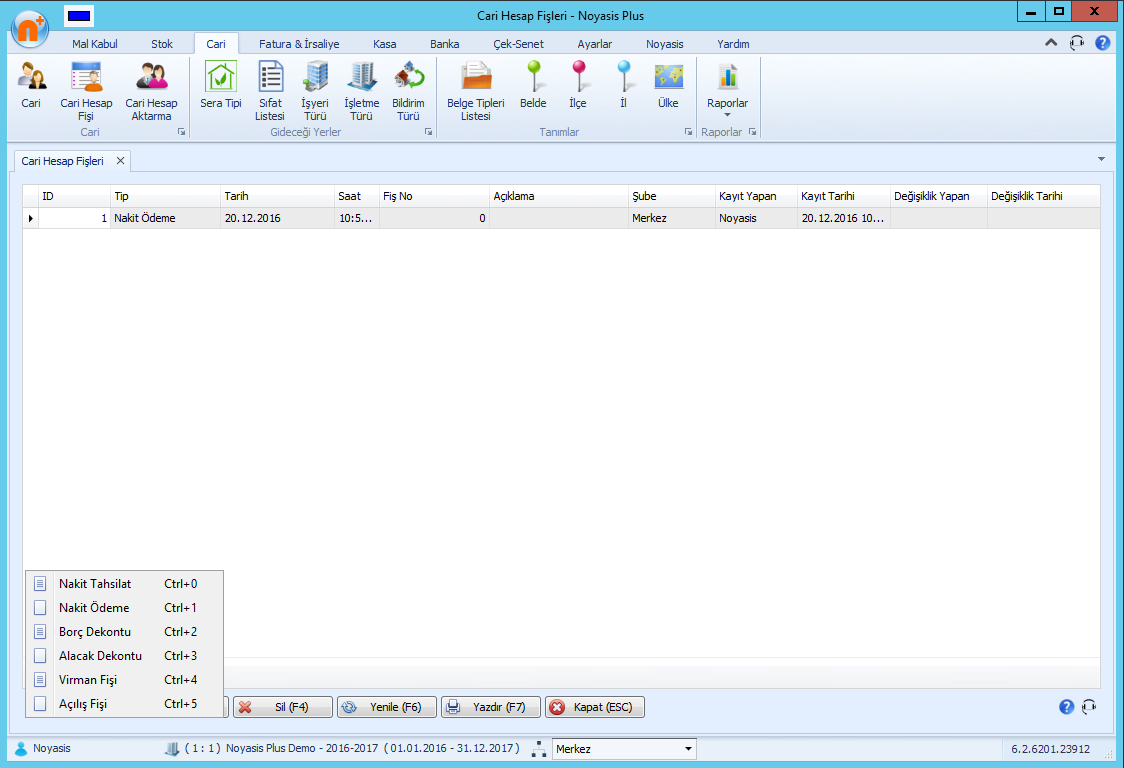This screenshot has height=768, width=1124.
Task: Open the Raporlar dropdown
Action: [x=728, y=90]
